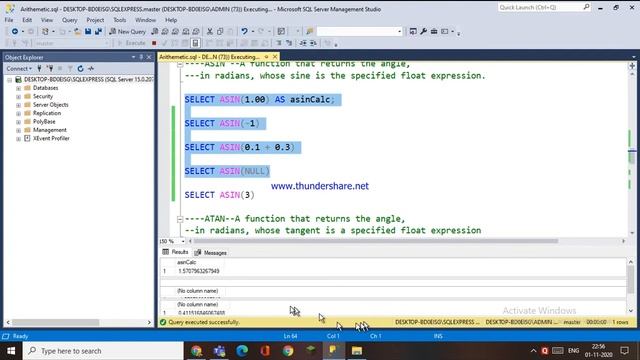Expand the Databases tree node
This screenshot has width=640, height=360.
18,88
